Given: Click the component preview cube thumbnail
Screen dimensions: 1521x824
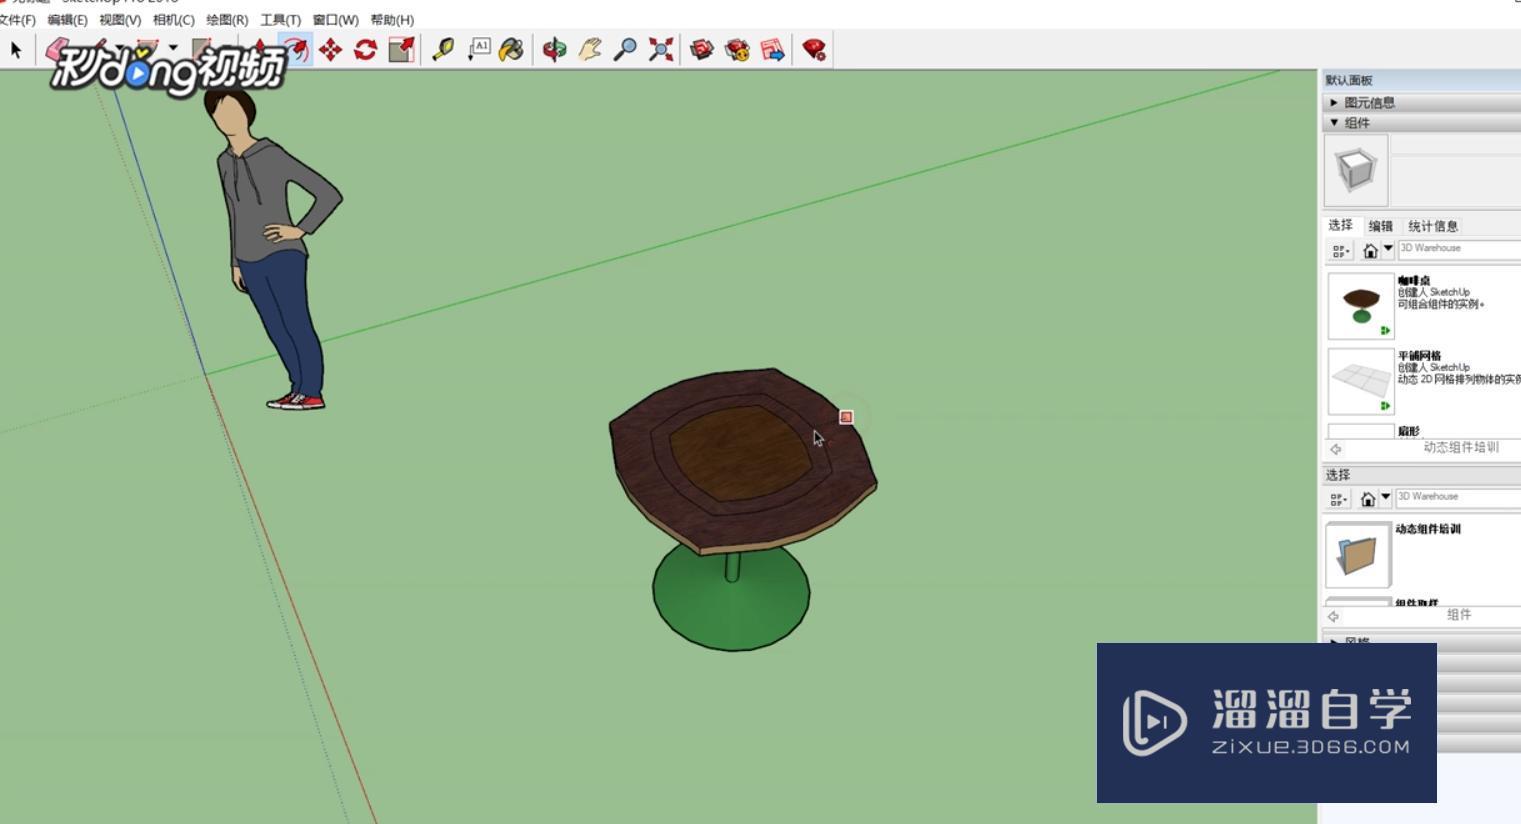Looking at the screenshot, I should 1356,170.
